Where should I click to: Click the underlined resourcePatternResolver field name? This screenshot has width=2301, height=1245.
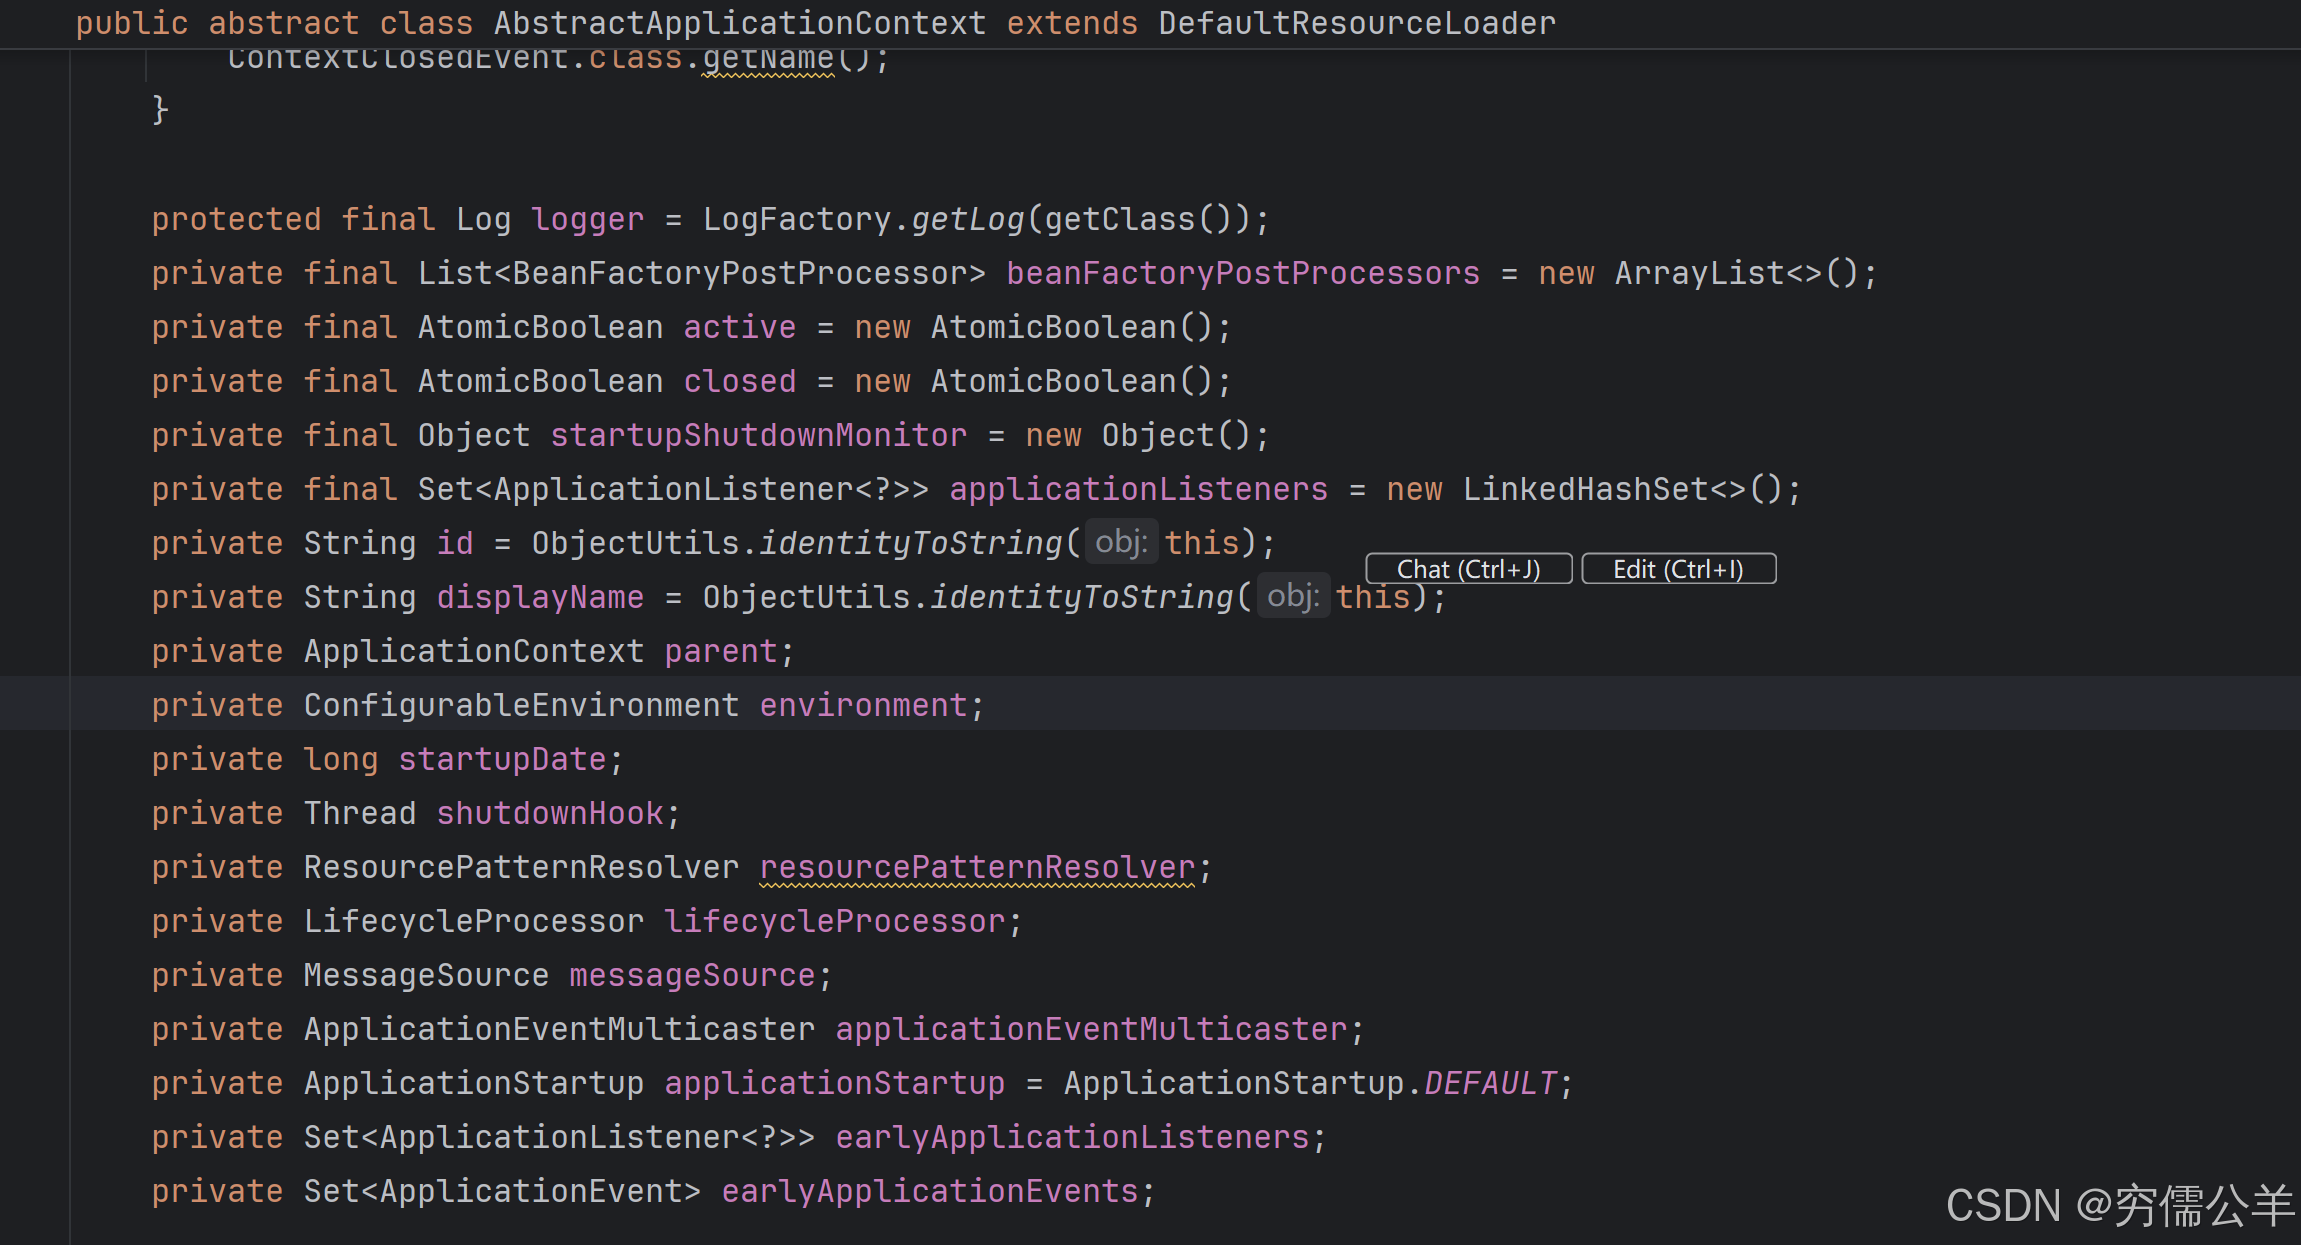tap(977, 867)
